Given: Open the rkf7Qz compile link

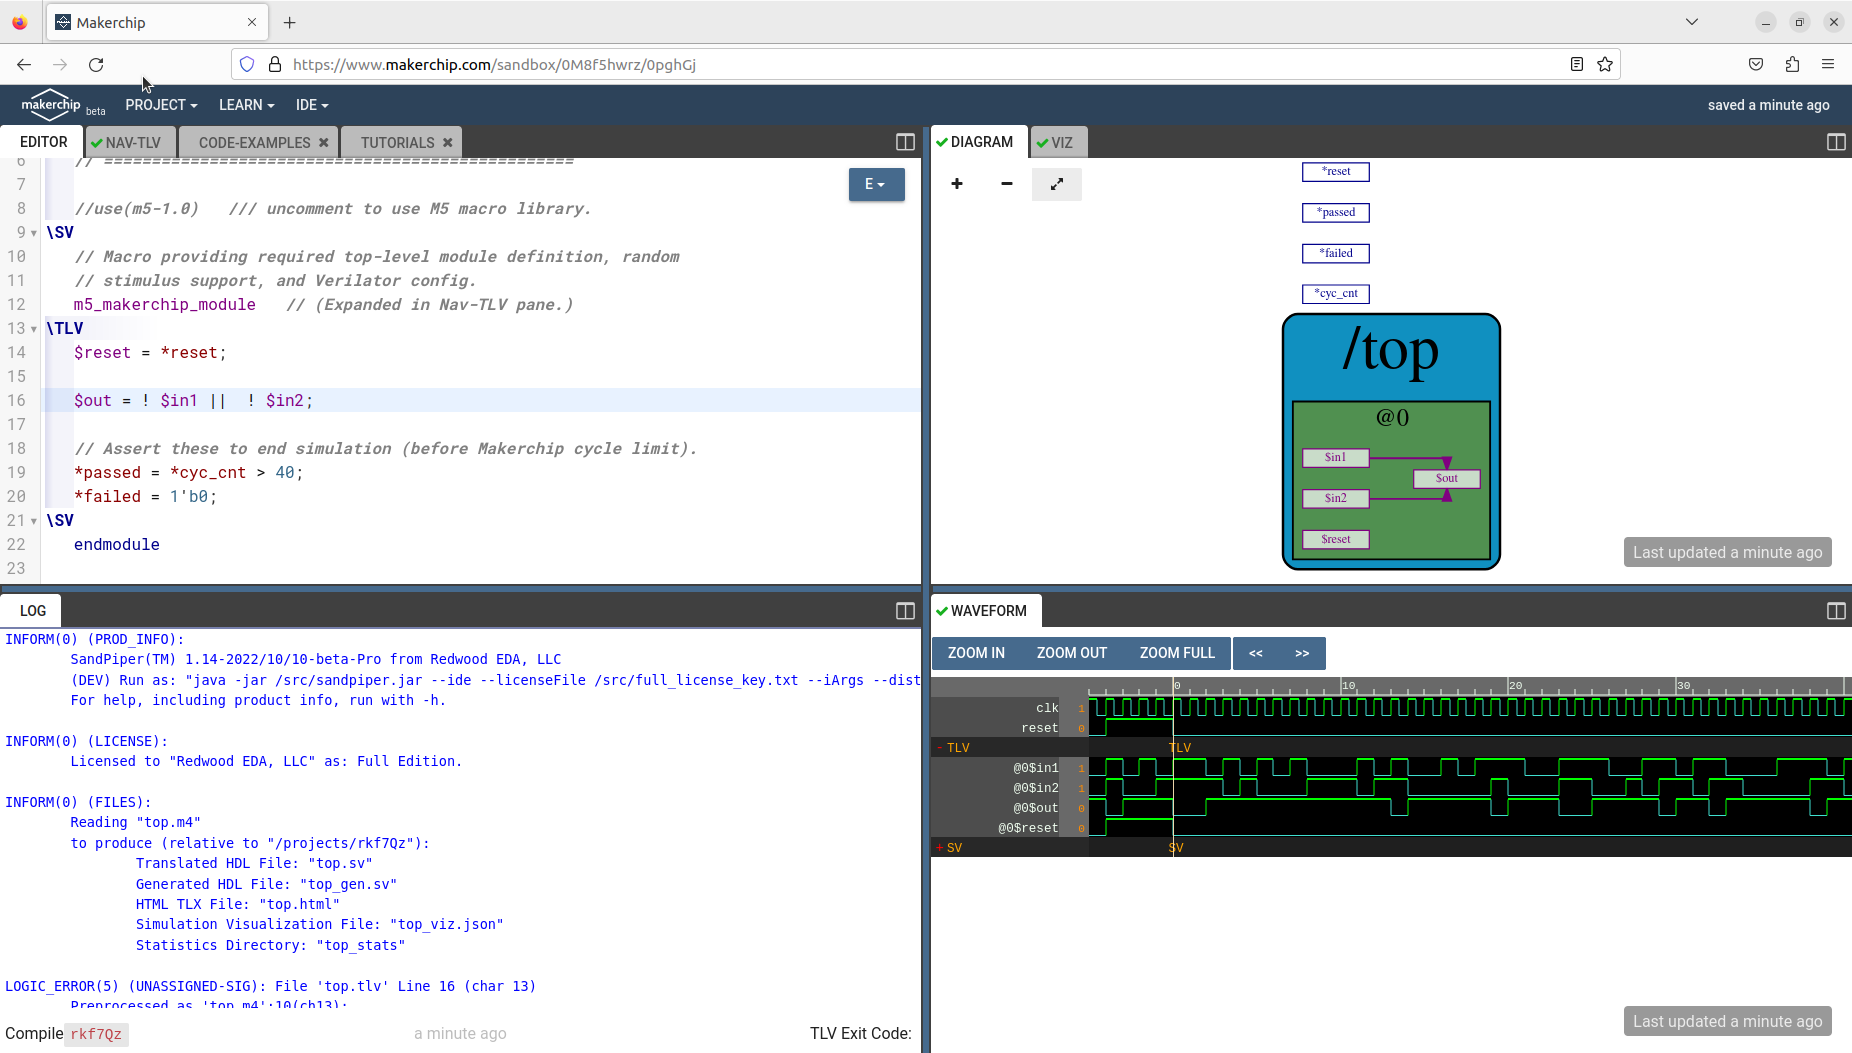Looking at the screenshot, I should (x=95, y=1034).
